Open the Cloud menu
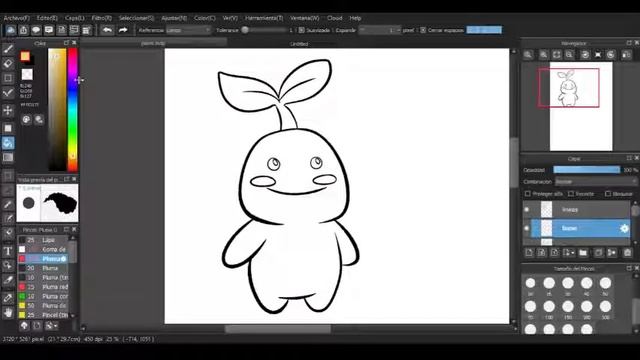 click(334, 18)
